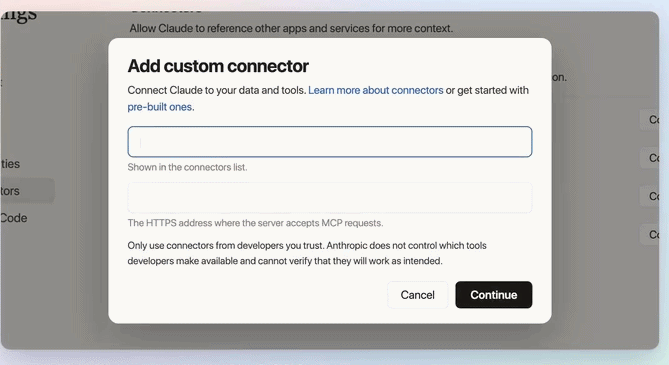Click the 'Add custom connector' dialog title
This screenshot has height=365, width=669.
point(218,66)
